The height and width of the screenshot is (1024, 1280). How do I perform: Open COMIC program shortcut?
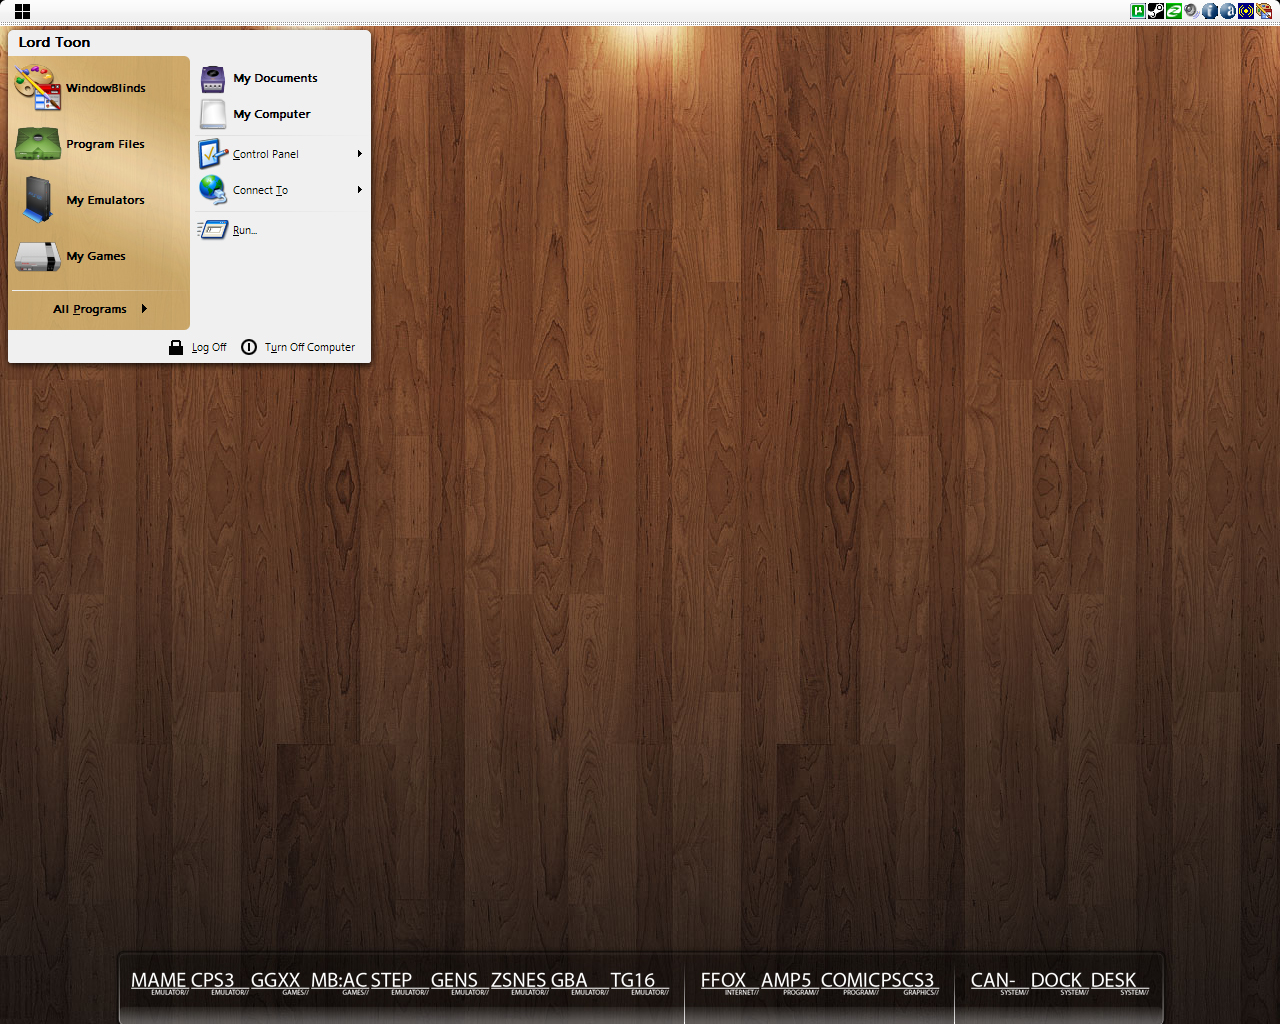click(849, 982)
